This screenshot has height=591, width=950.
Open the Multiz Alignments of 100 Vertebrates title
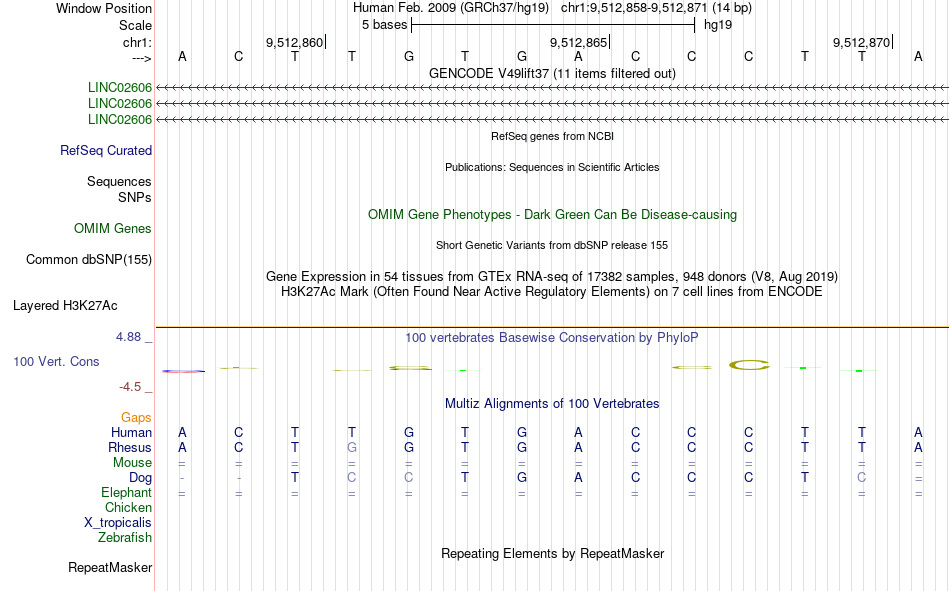(x=552, y=404)
